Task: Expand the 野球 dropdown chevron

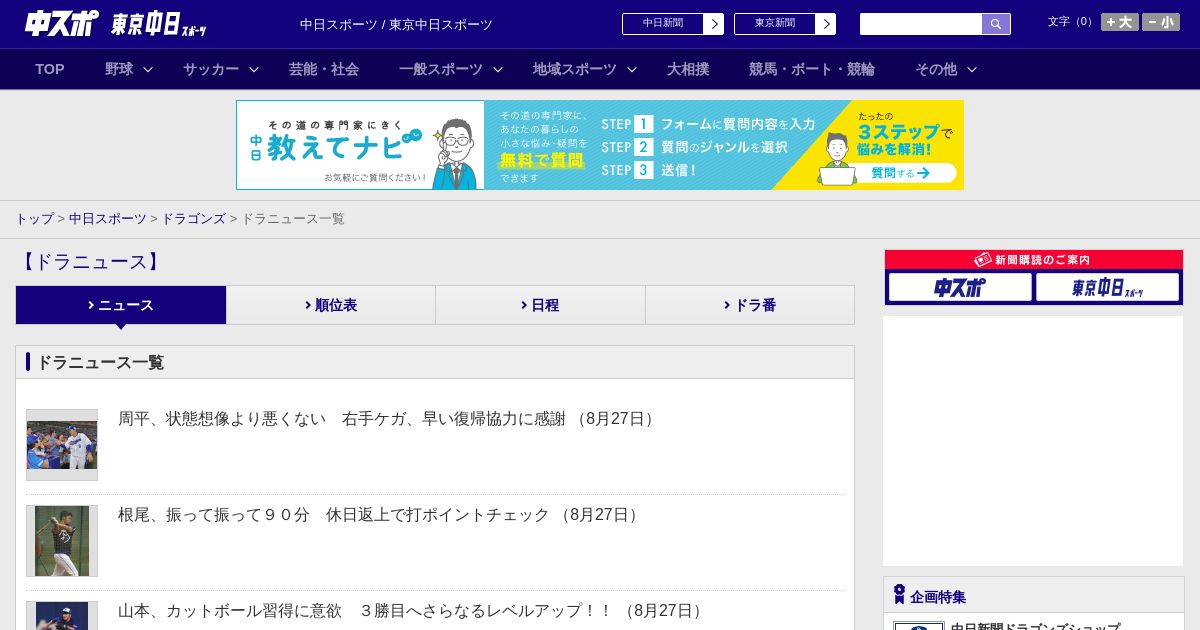Action: point(148,70)
